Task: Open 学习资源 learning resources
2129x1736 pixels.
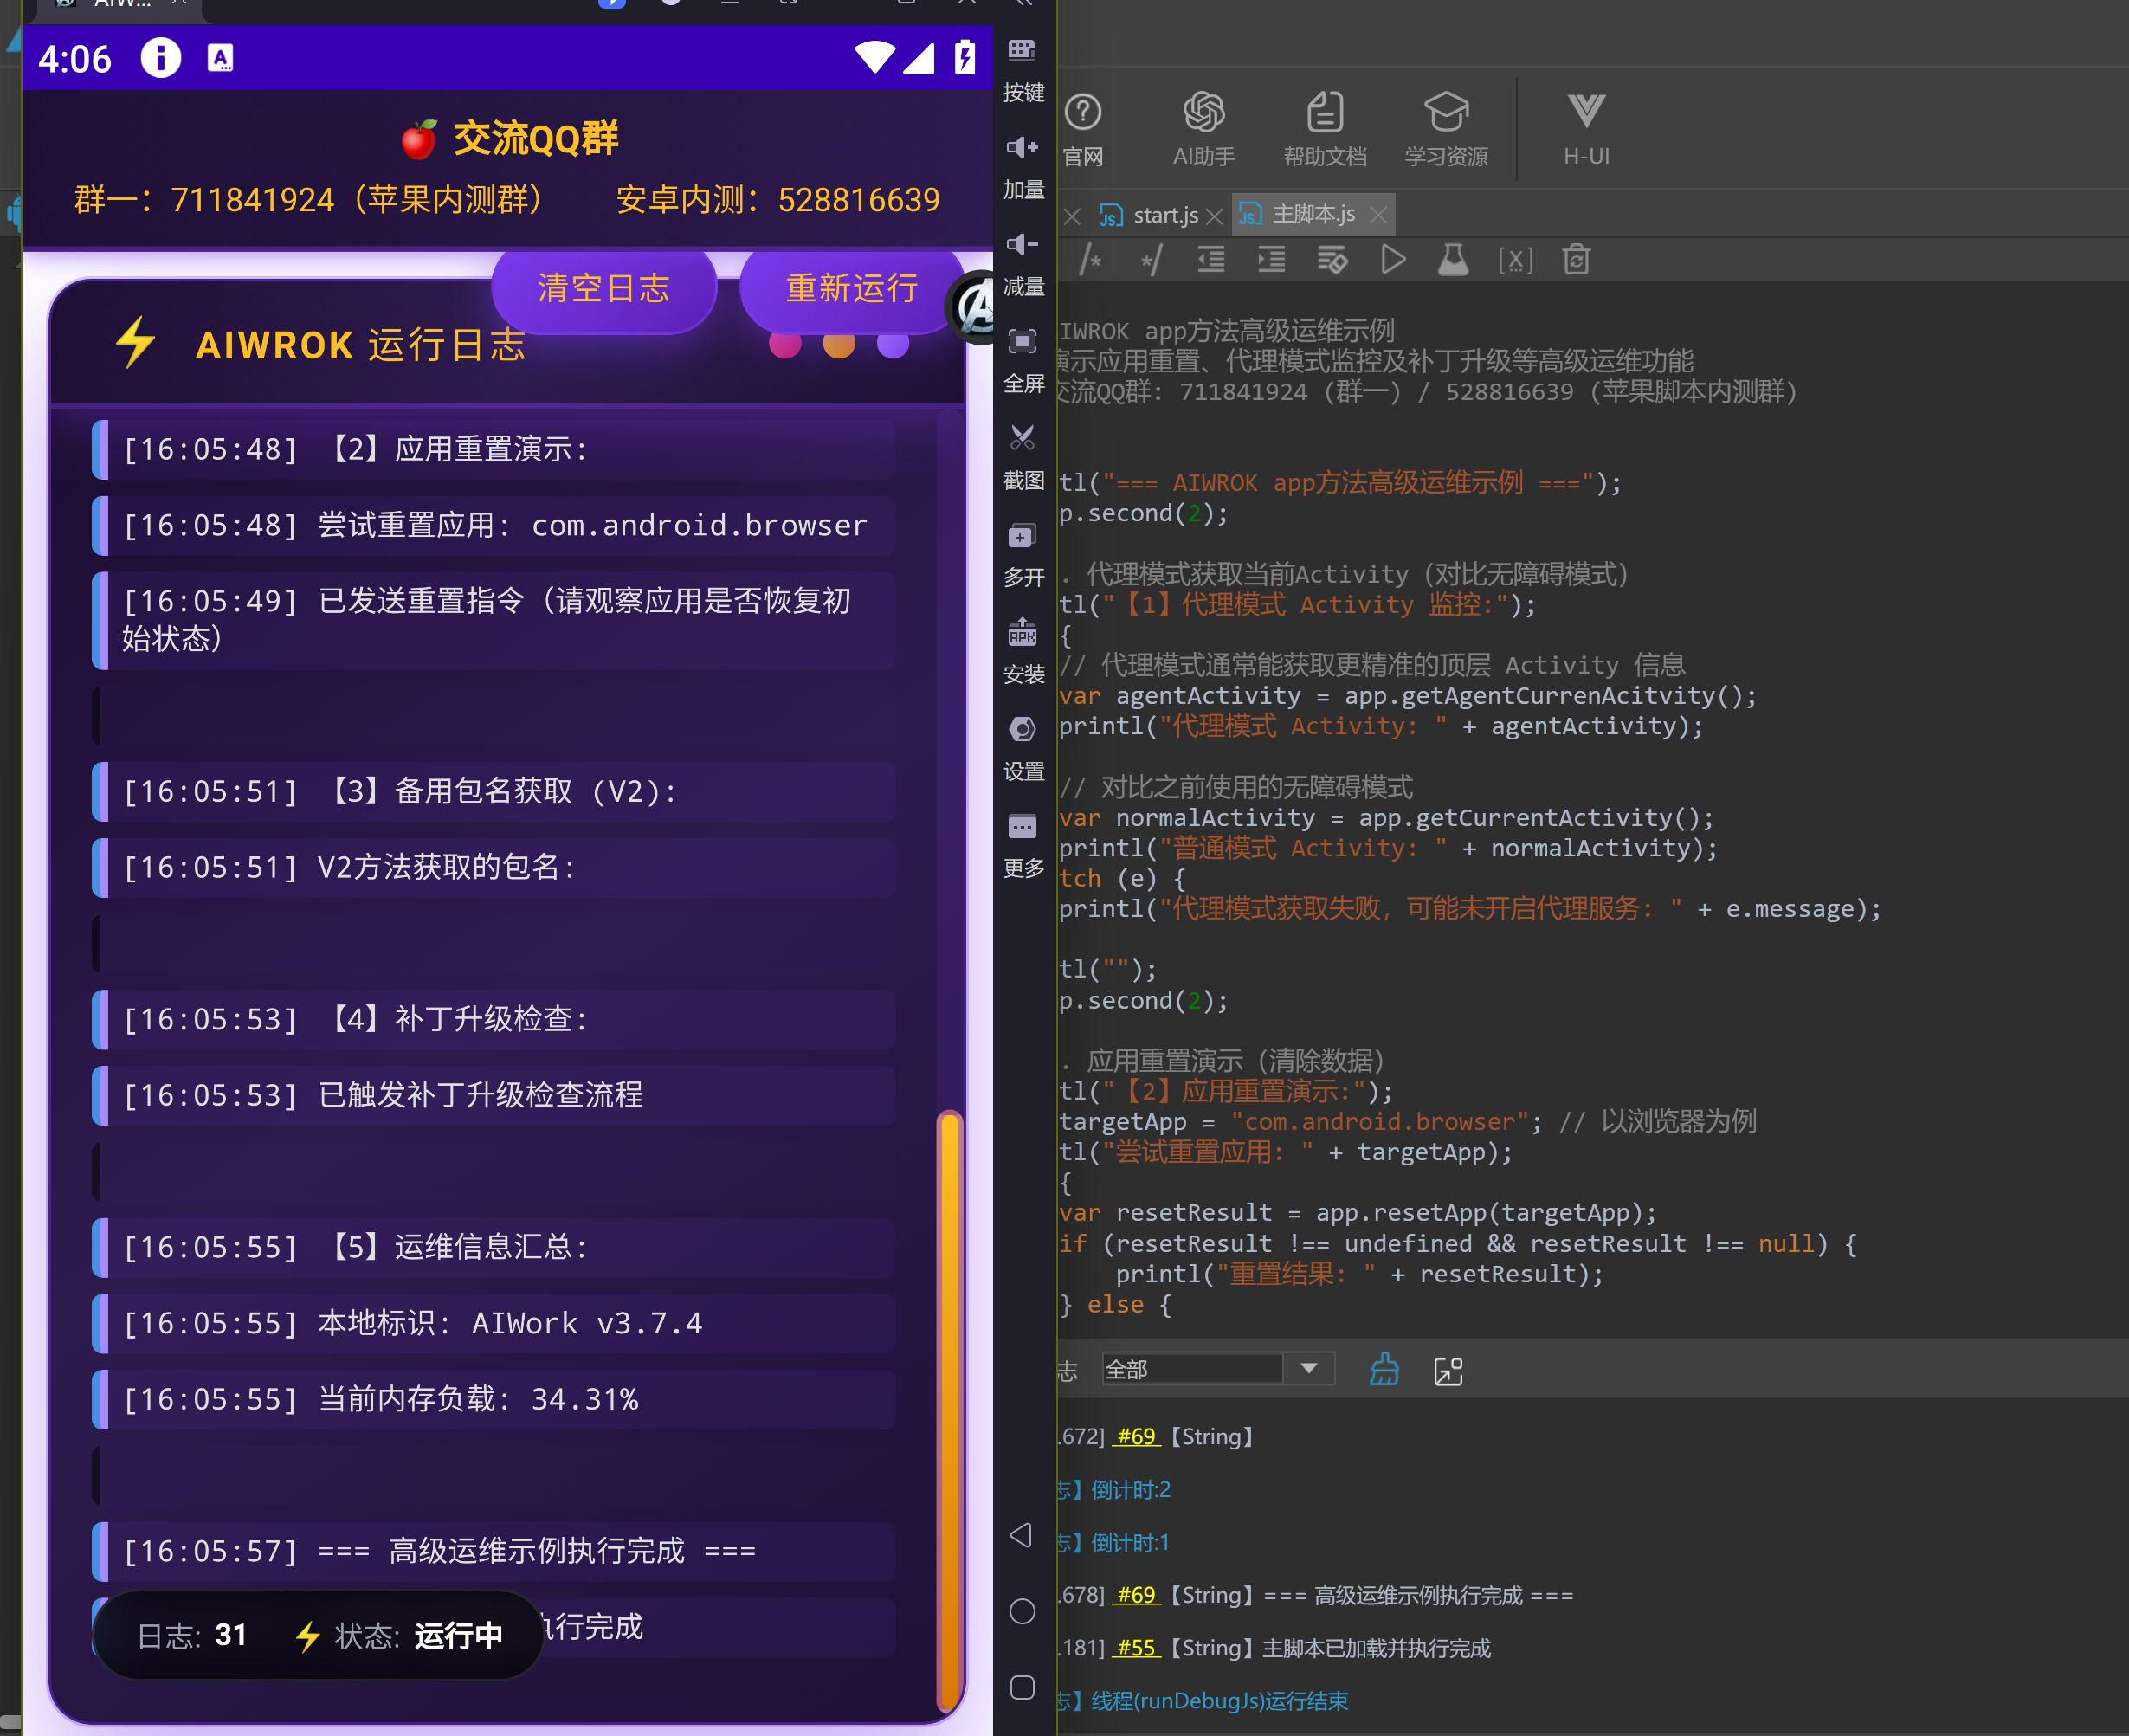Action: [x=1446, y=129]
